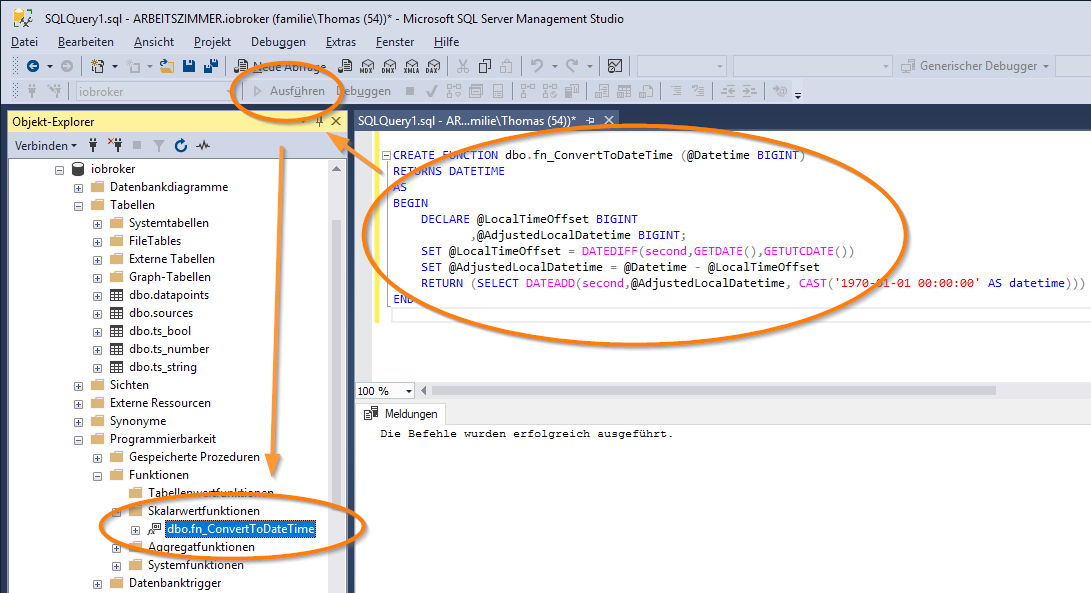The height and width of the screenshot is (593, 1091).
Task: Click the navigate Back arrow icon
Action: click(x=32, y=66)
